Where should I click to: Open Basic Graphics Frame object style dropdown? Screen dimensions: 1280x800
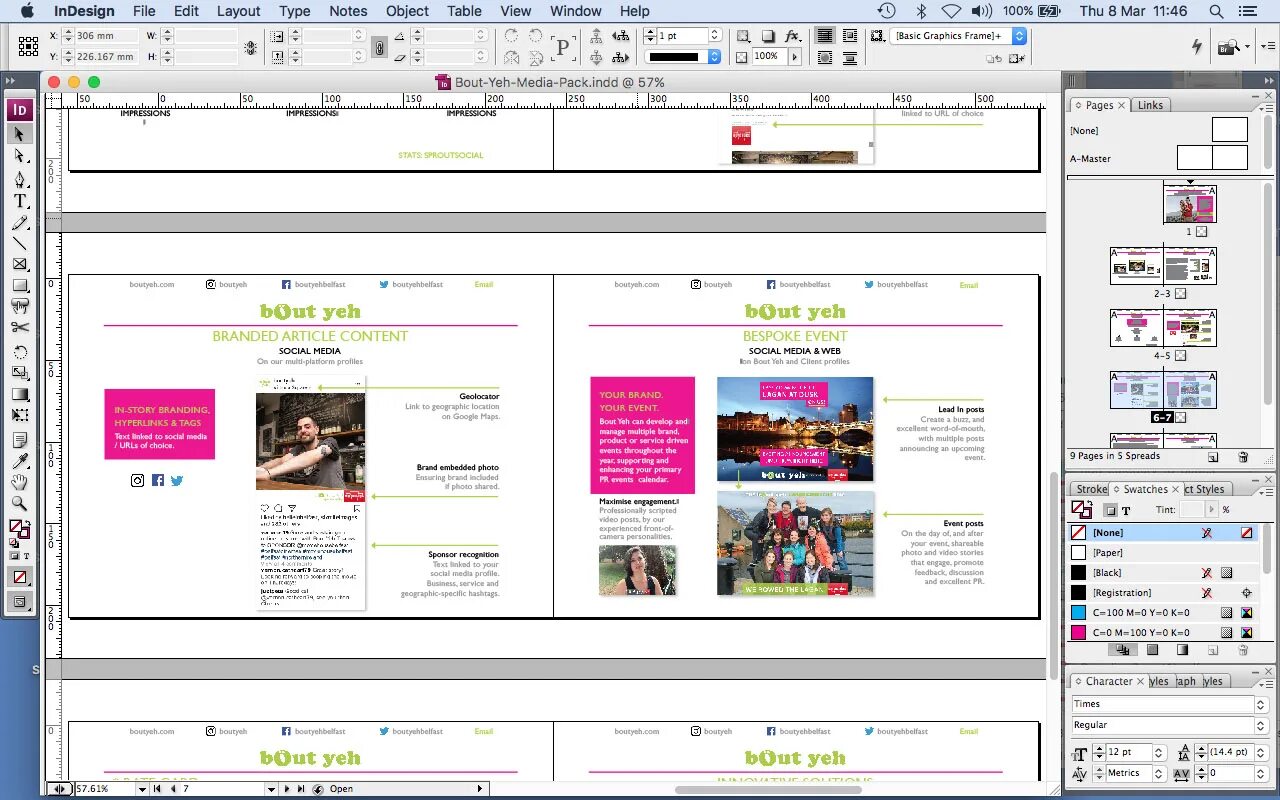(x=1019, y=35)
